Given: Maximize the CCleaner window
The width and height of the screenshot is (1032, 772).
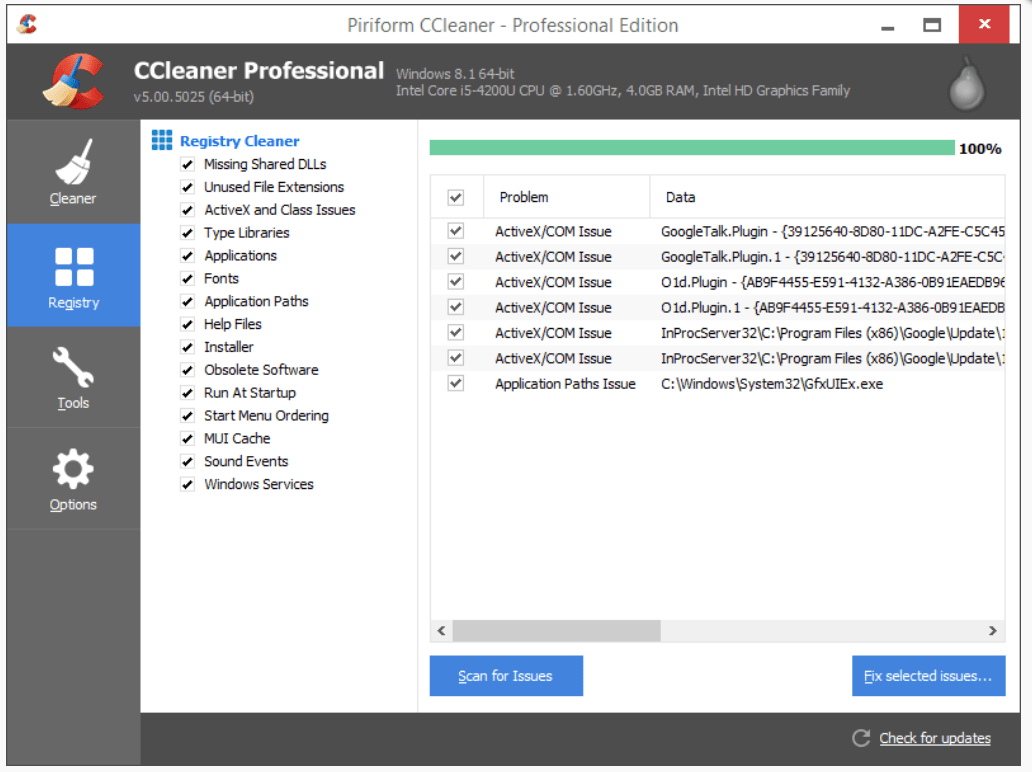Looking at the screenshot, I should coord(932,26).
